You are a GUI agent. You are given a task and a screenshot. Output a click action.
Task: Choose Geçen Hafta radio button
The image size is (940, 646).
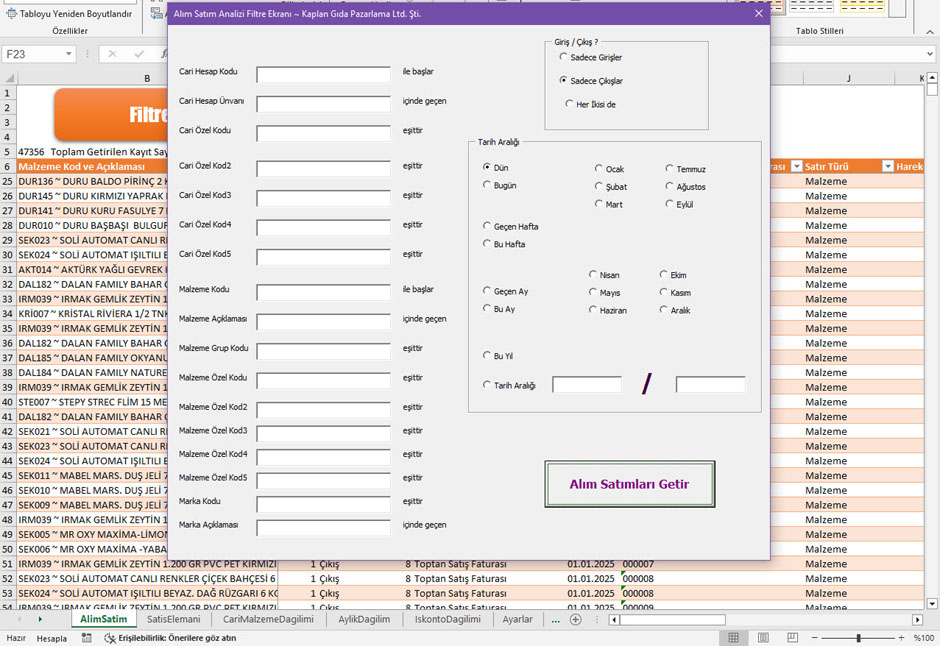511,227
